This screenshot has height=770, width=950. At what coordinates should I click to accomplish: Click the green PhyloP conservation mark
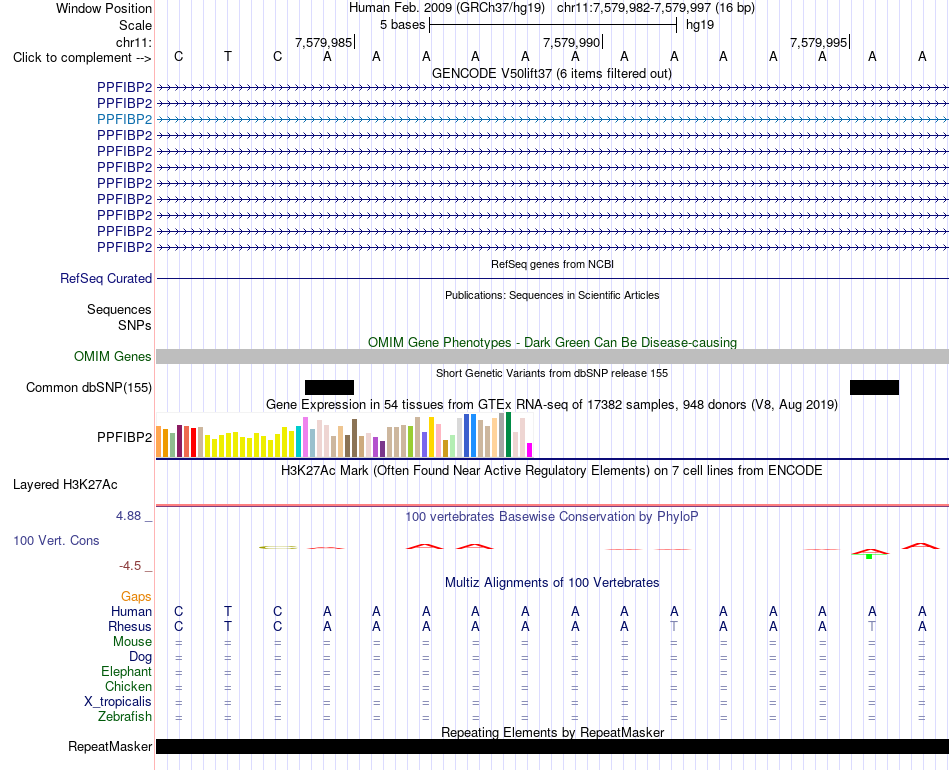[869, 556]
